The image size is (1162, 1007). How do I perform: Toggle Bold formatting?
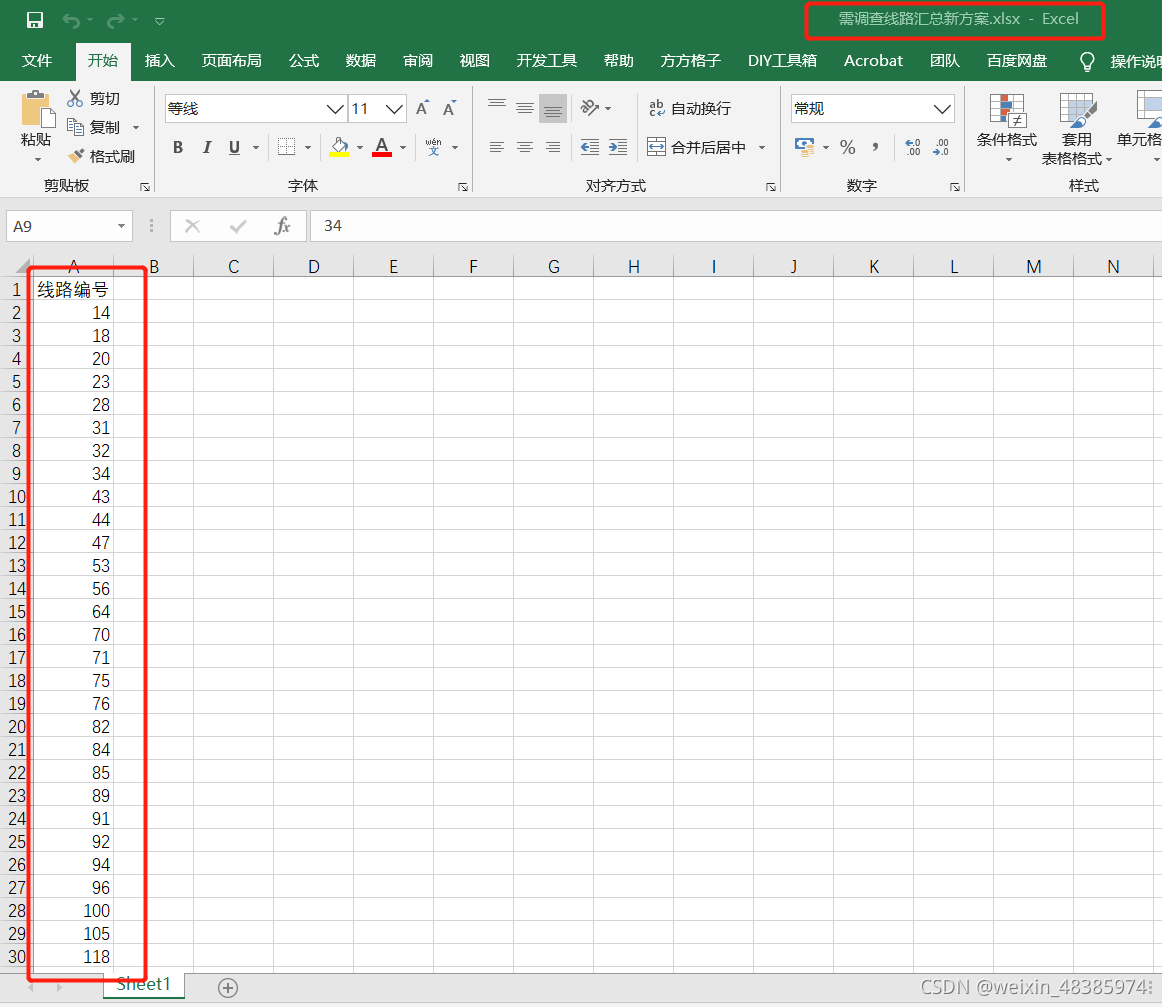point(178,147)
